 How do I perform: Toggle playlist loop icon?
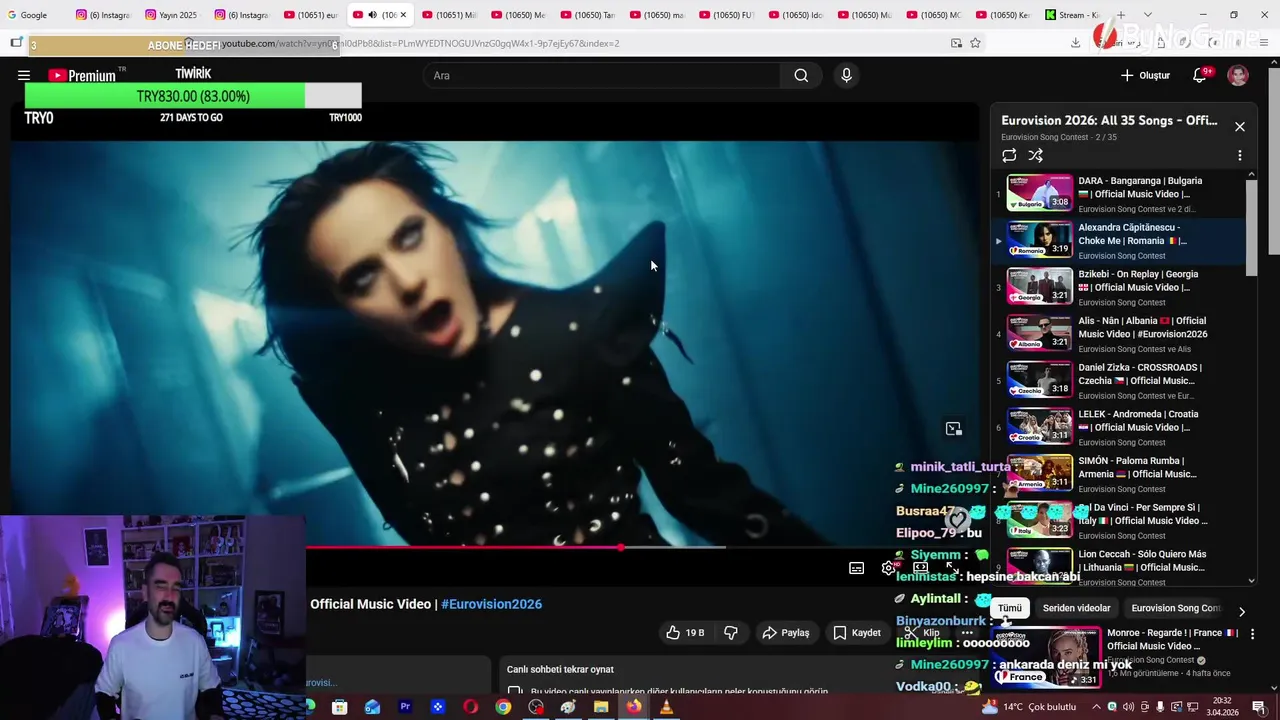pyautogui.click(x=1009, y=155)
